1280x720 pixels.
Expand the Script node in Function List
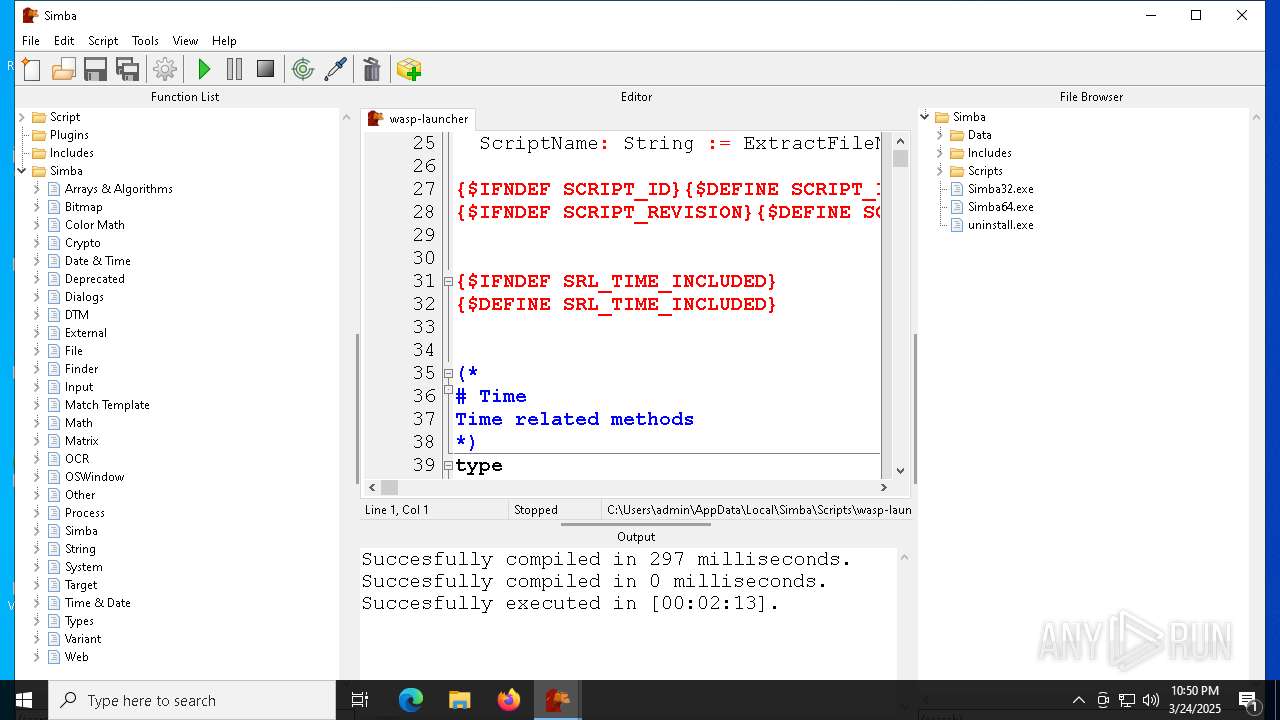click(x=22, y=117)
